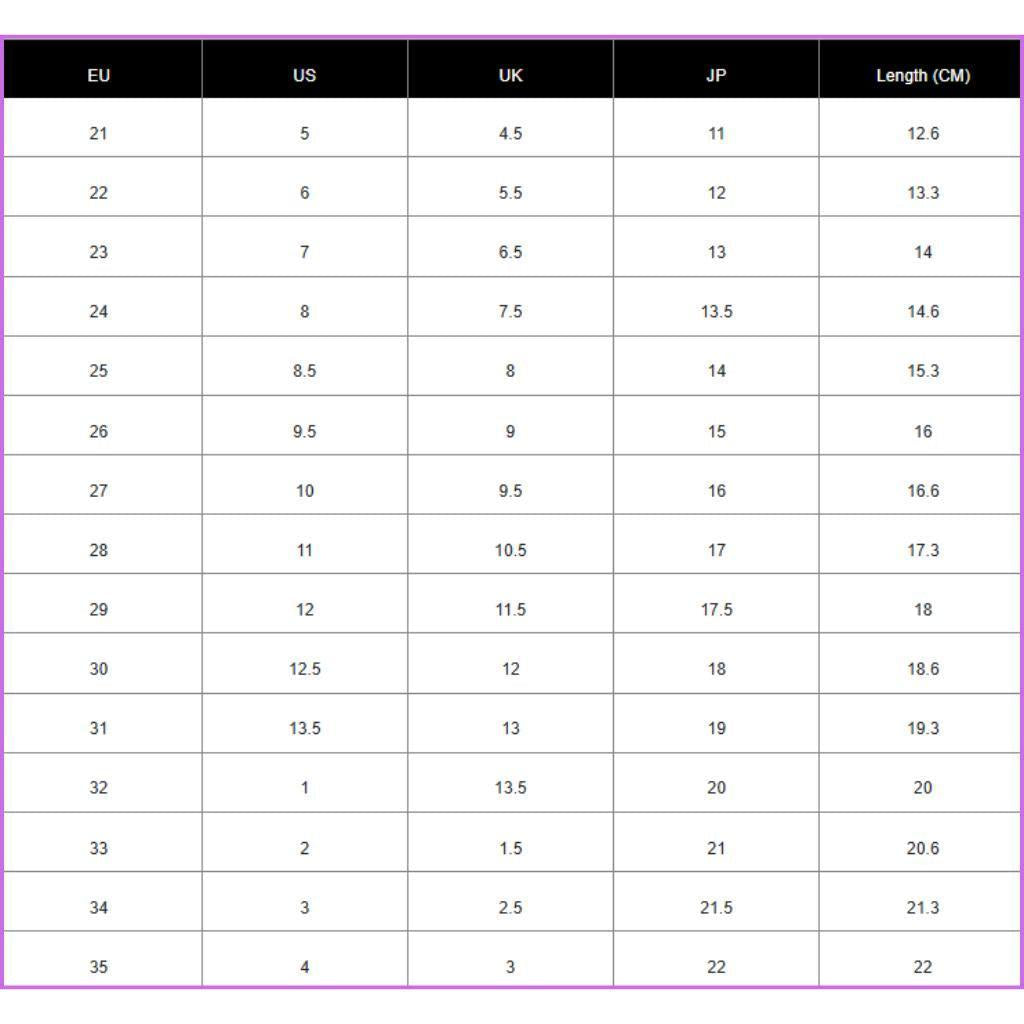Select UK size 10.5 cell
The width and height of the screenshot is (1024, 1024).
[510, 550]
